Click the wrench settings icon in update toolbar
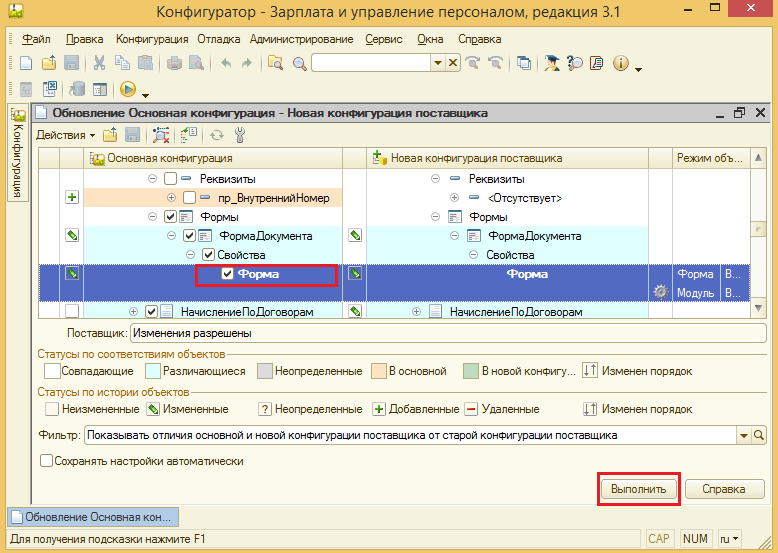 click(x=240, y=135)
